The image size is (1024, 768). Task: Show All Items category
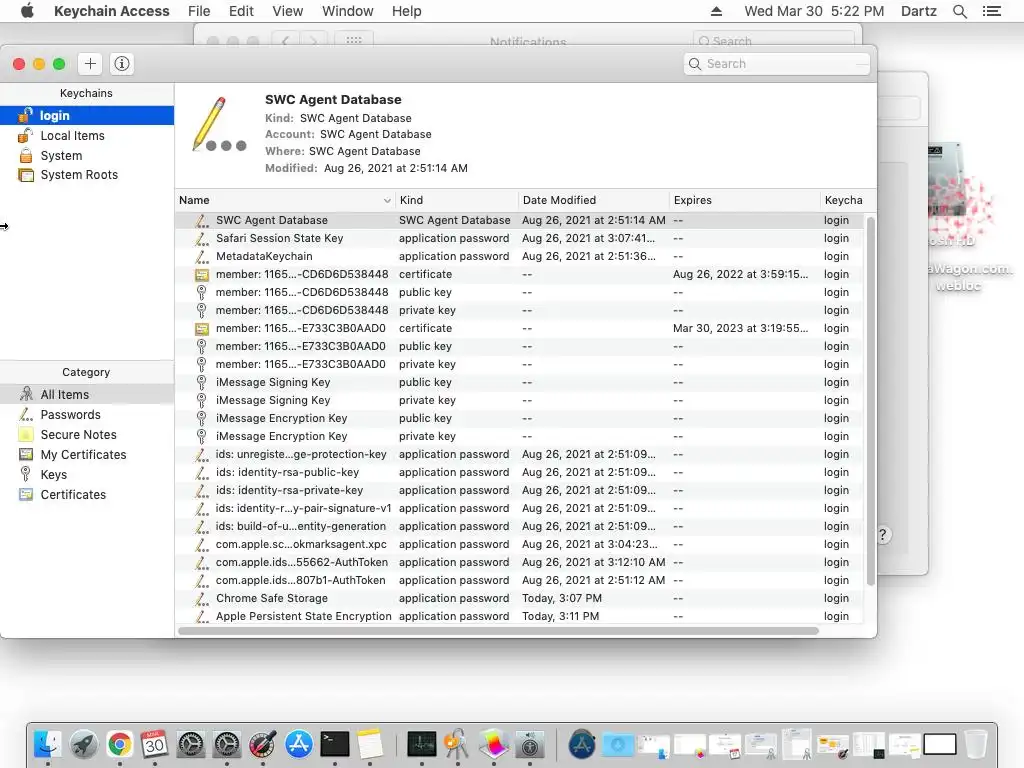(x=87, y=394)
